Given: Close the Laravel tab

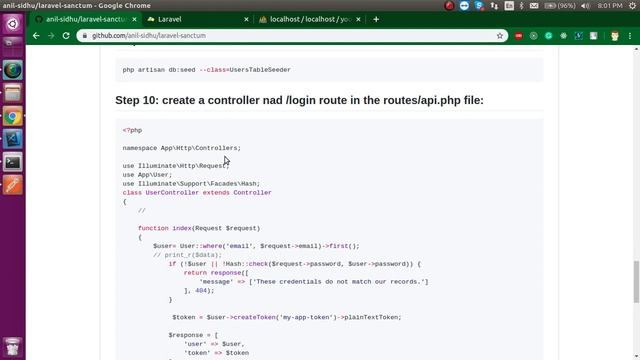Looking at the screenshot, I should pos(246,19).
